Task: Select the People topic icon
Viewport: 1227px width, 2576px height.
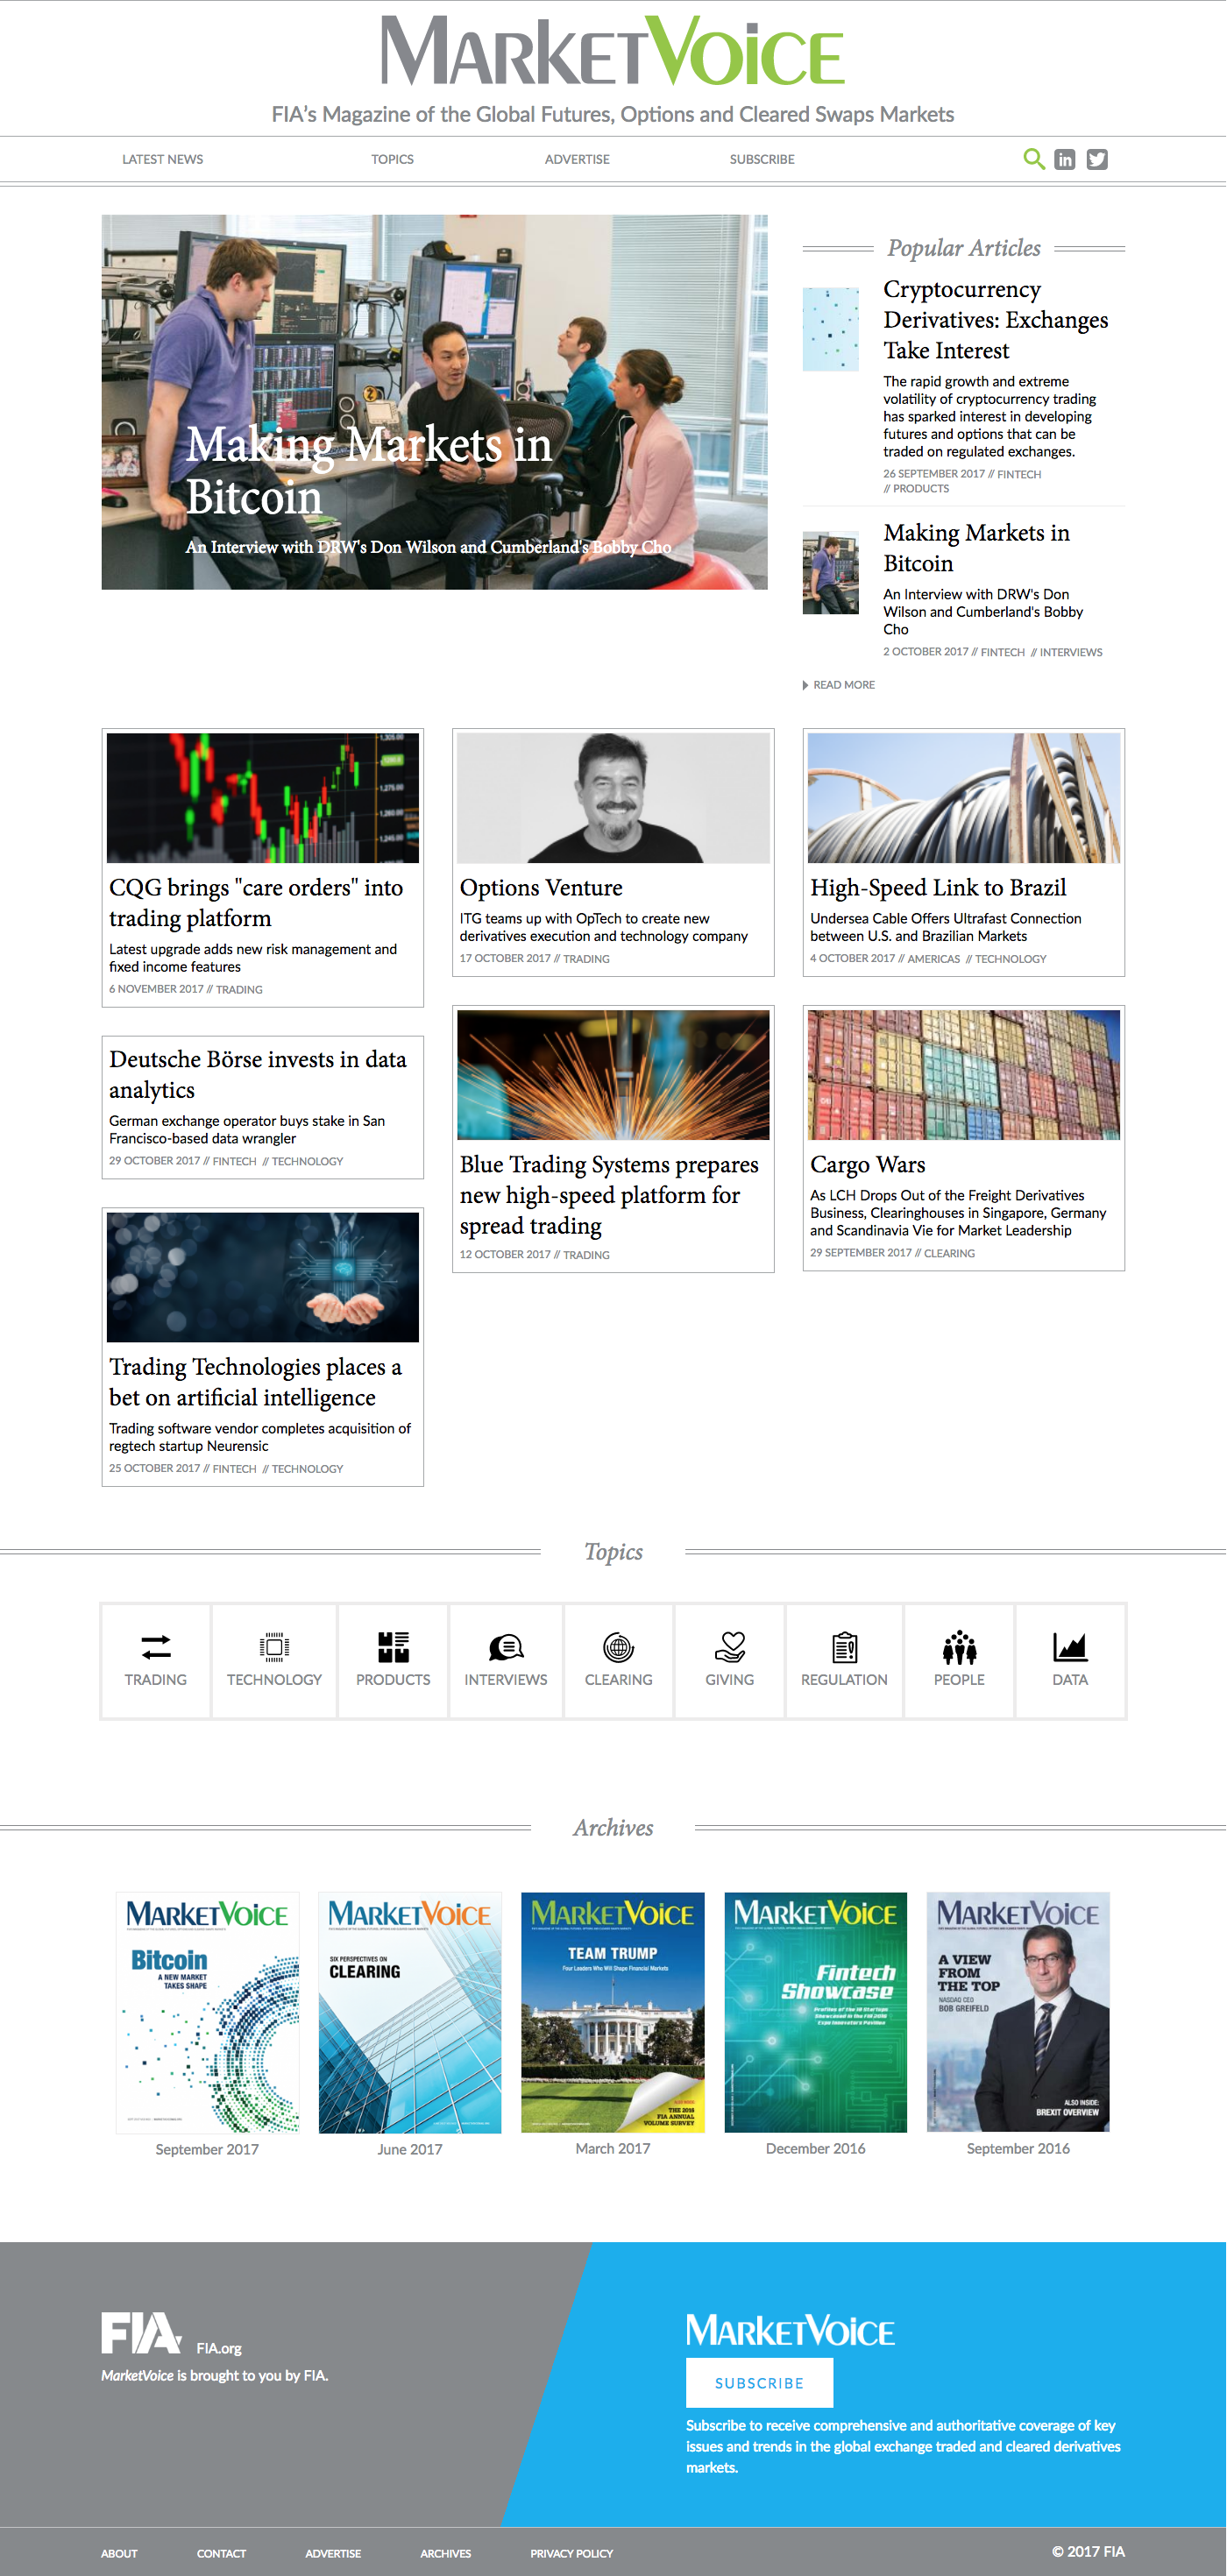Action: click(x=959, y=1646)
